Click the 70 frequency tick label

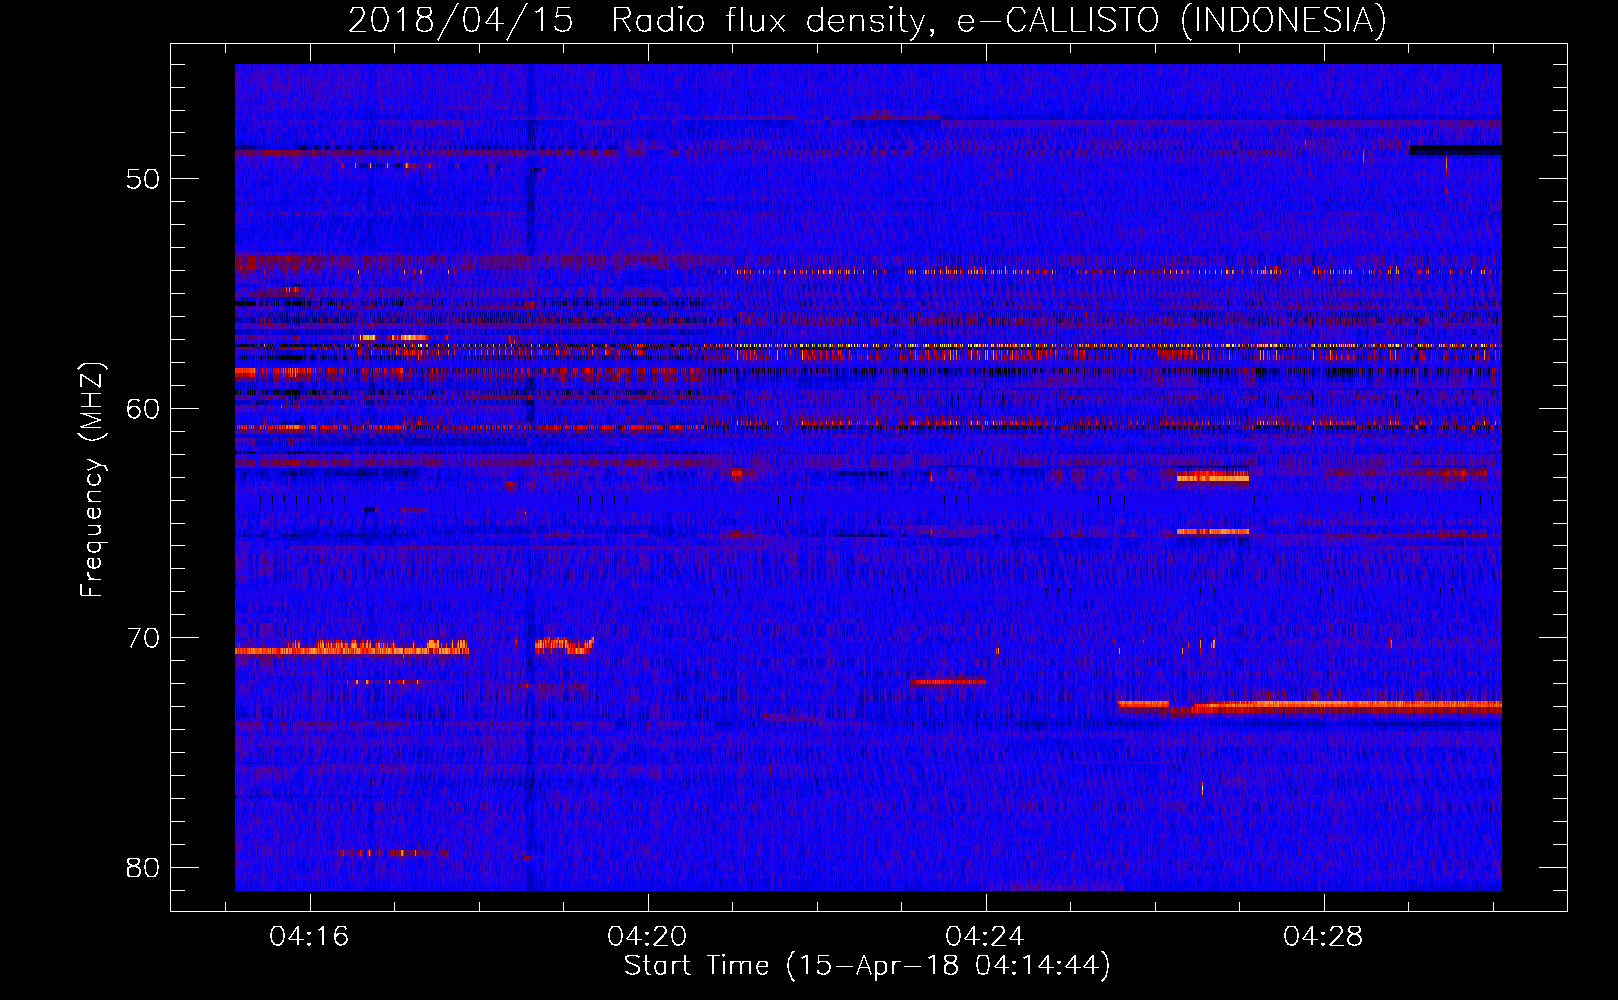143,637
